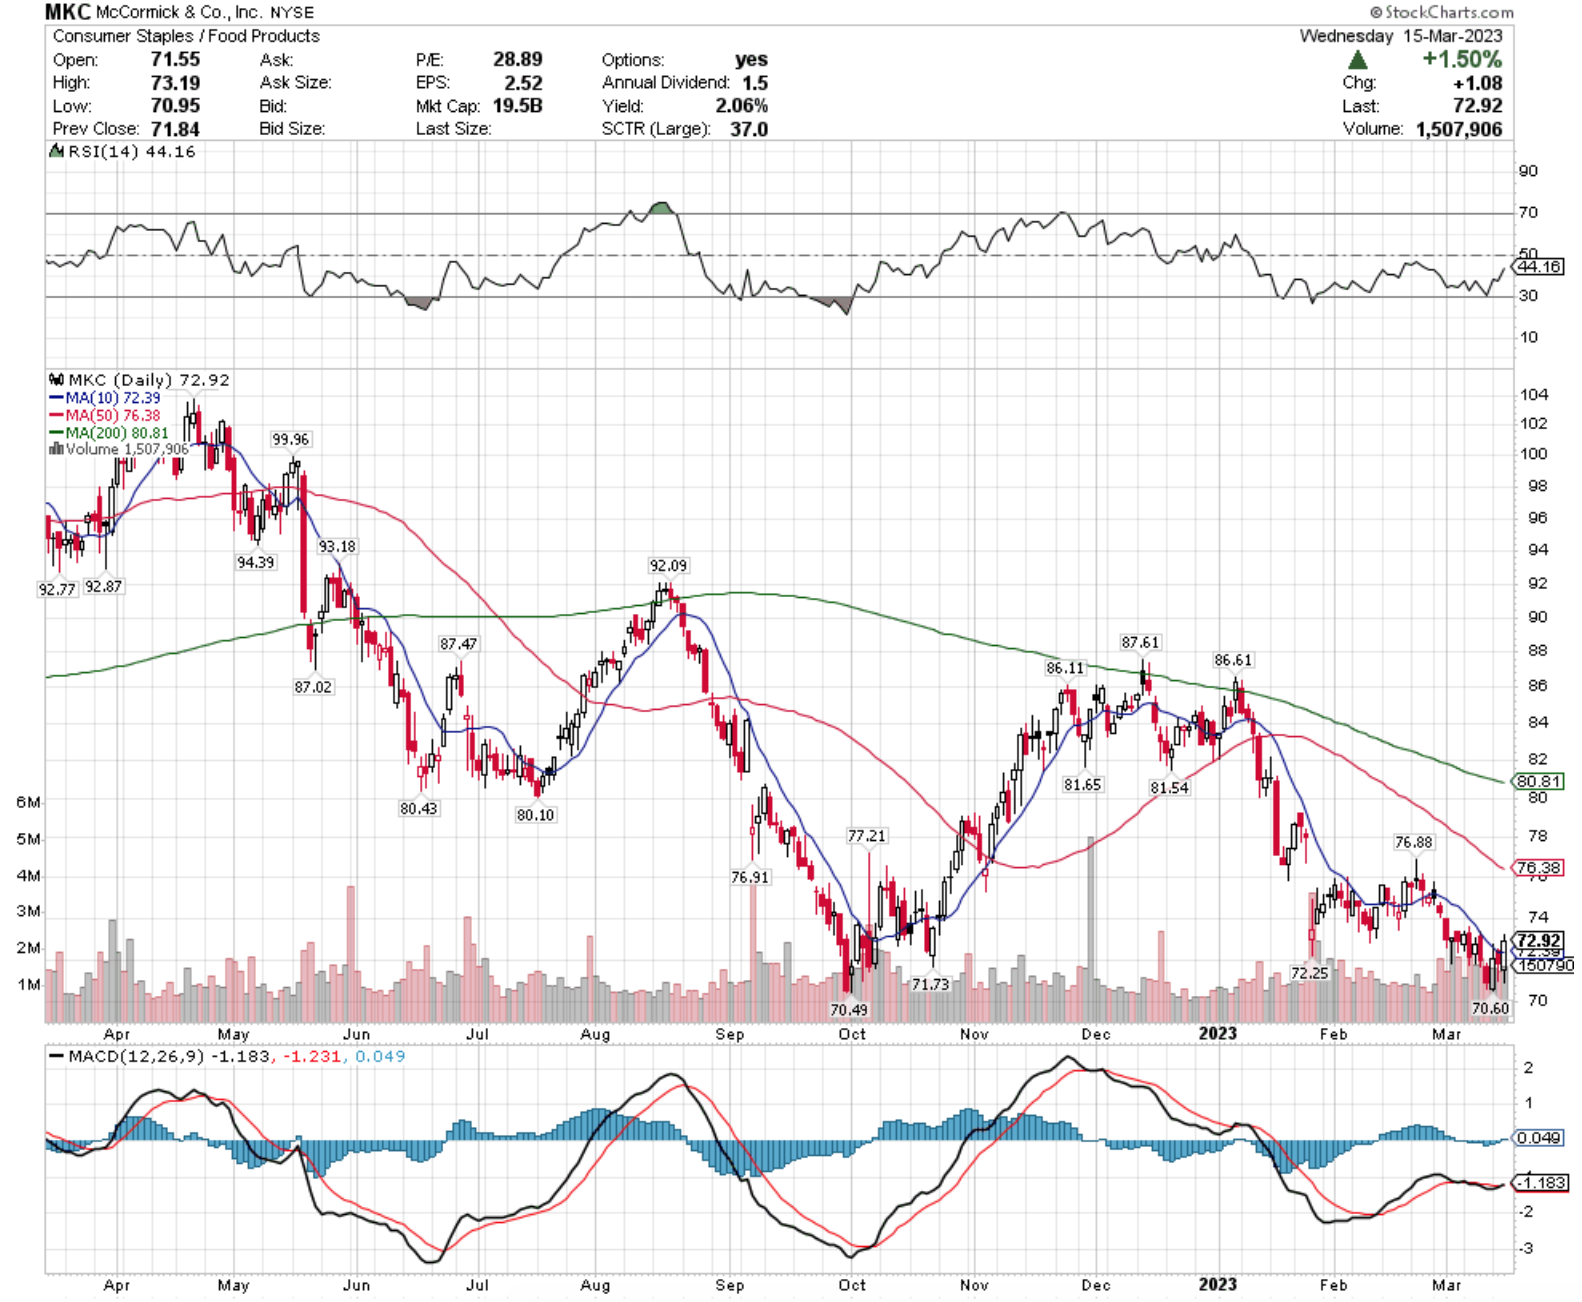Click the MA(200) 80.81 legend text

coord(117,433)
